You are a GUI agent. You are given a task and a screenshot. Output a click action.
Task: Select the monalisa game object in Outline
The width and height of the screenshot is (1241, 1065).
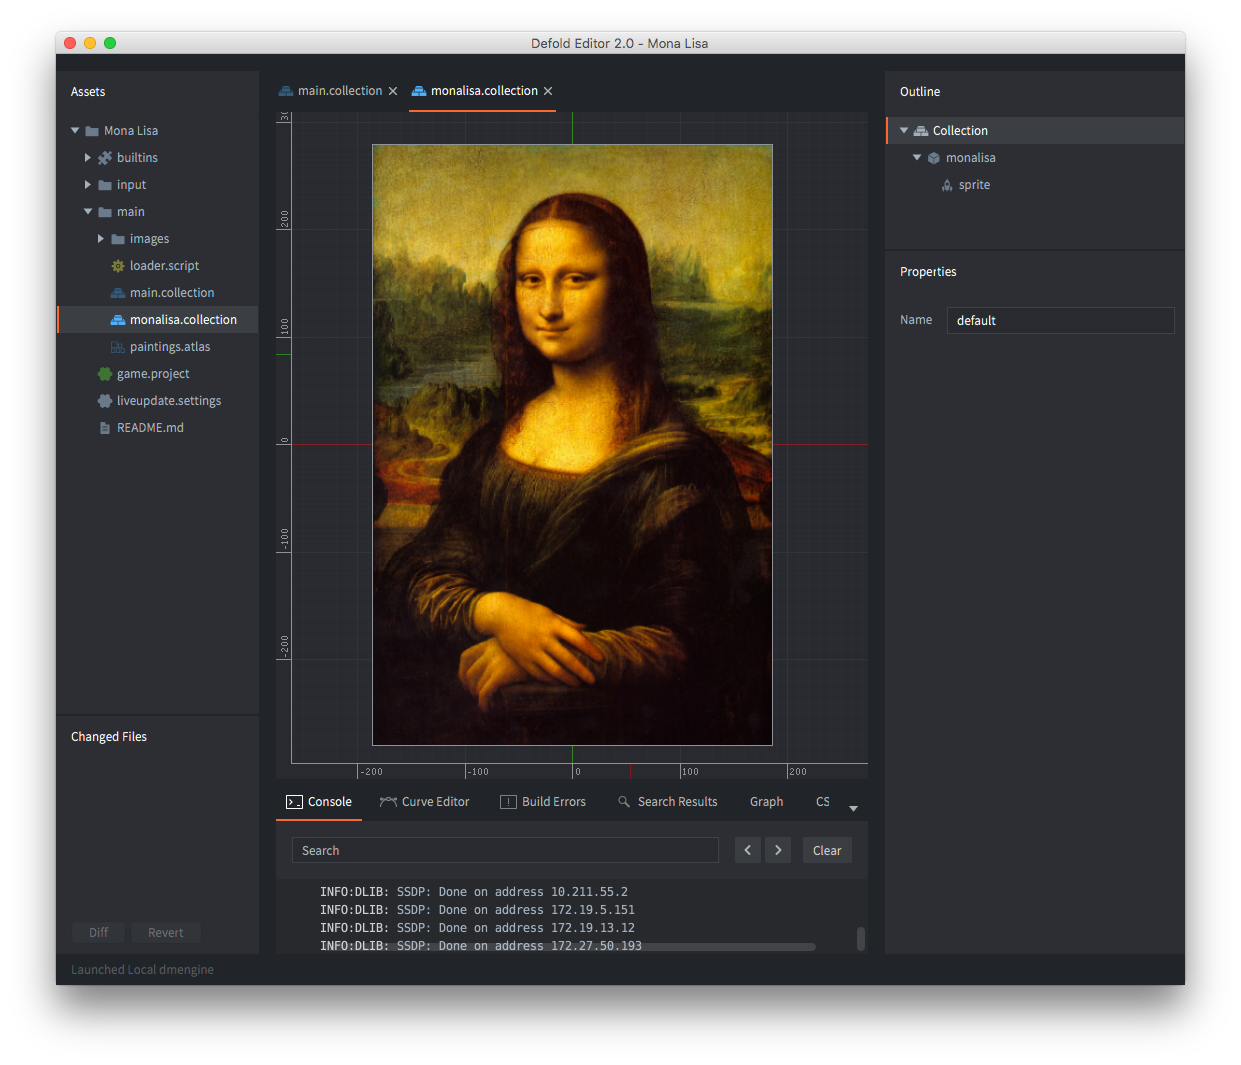(969, 157)
